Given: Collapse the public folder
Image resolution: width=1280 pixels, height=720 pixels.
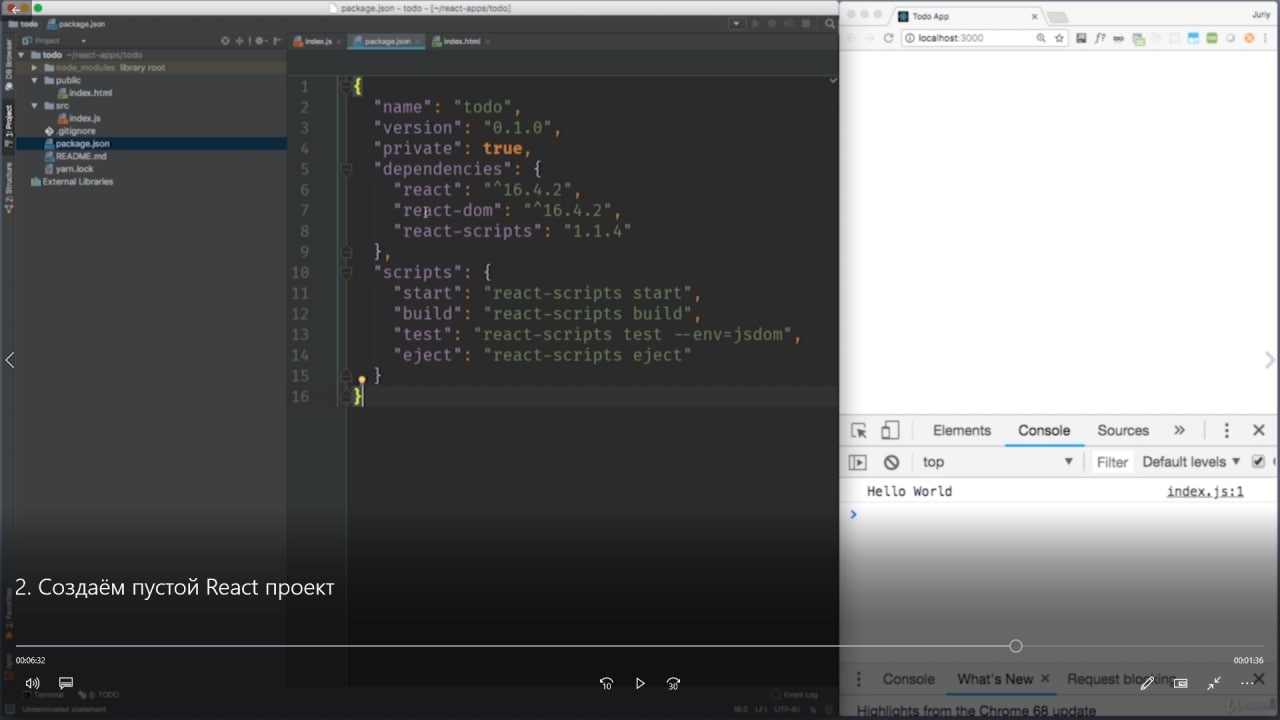Looking at the screenshot, I should (x=35, y=80).
